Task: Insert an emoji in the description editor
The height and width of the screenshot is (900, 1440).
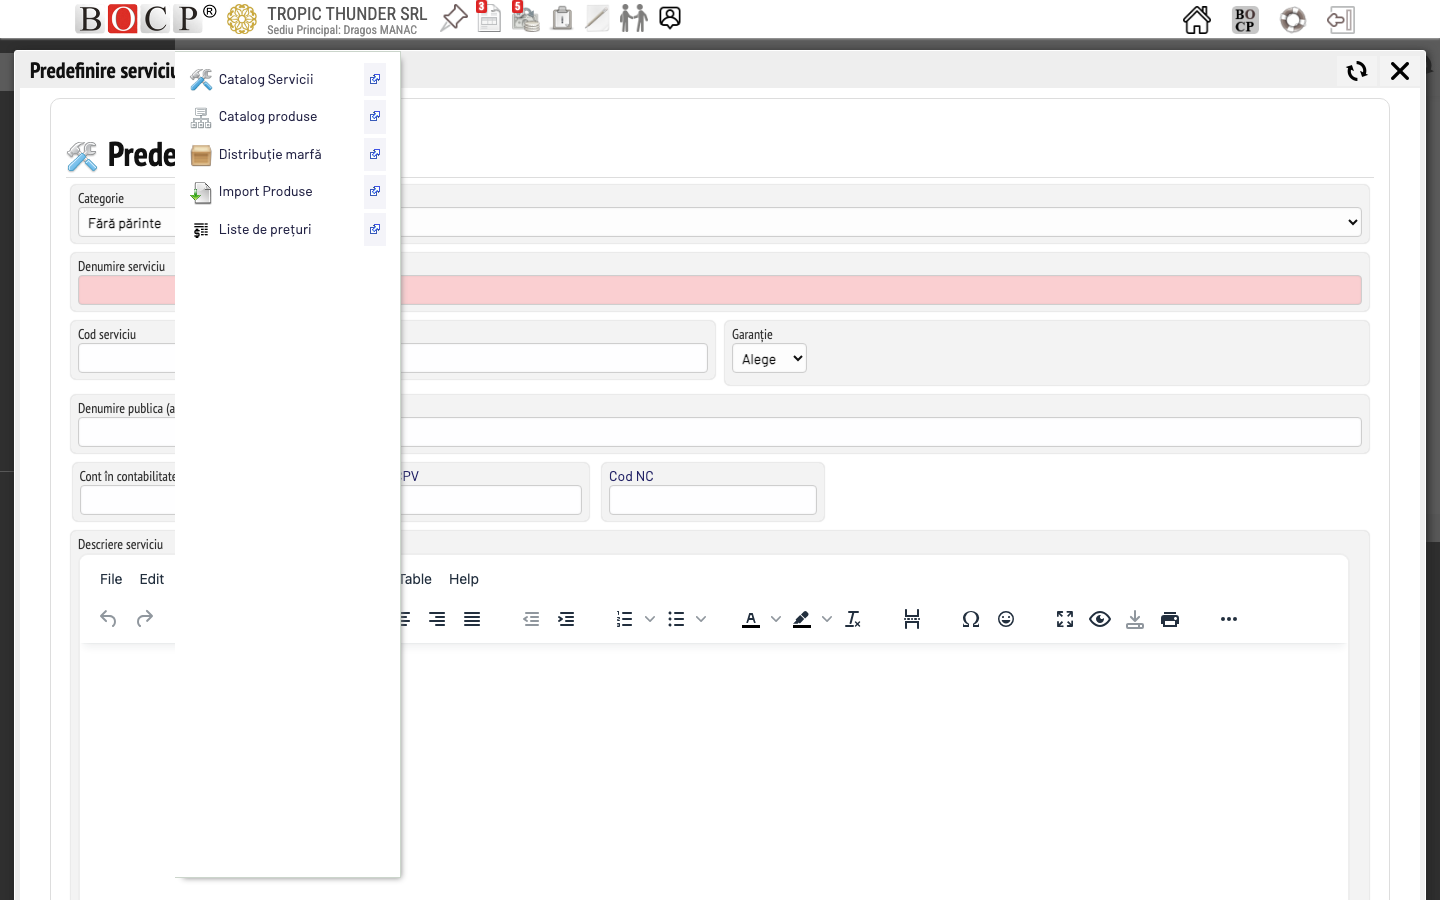Action: click(x=1005, y=619)
